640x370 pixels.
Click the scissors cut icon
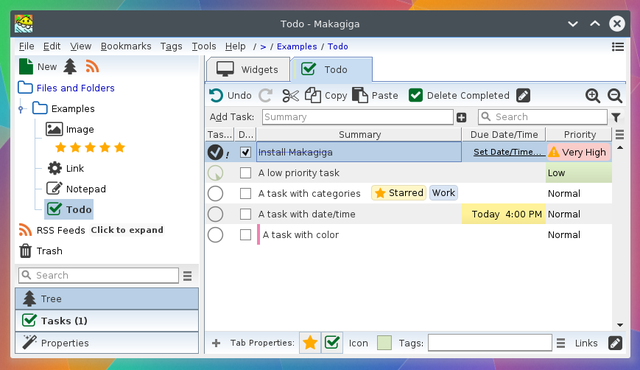coord(291,96)
